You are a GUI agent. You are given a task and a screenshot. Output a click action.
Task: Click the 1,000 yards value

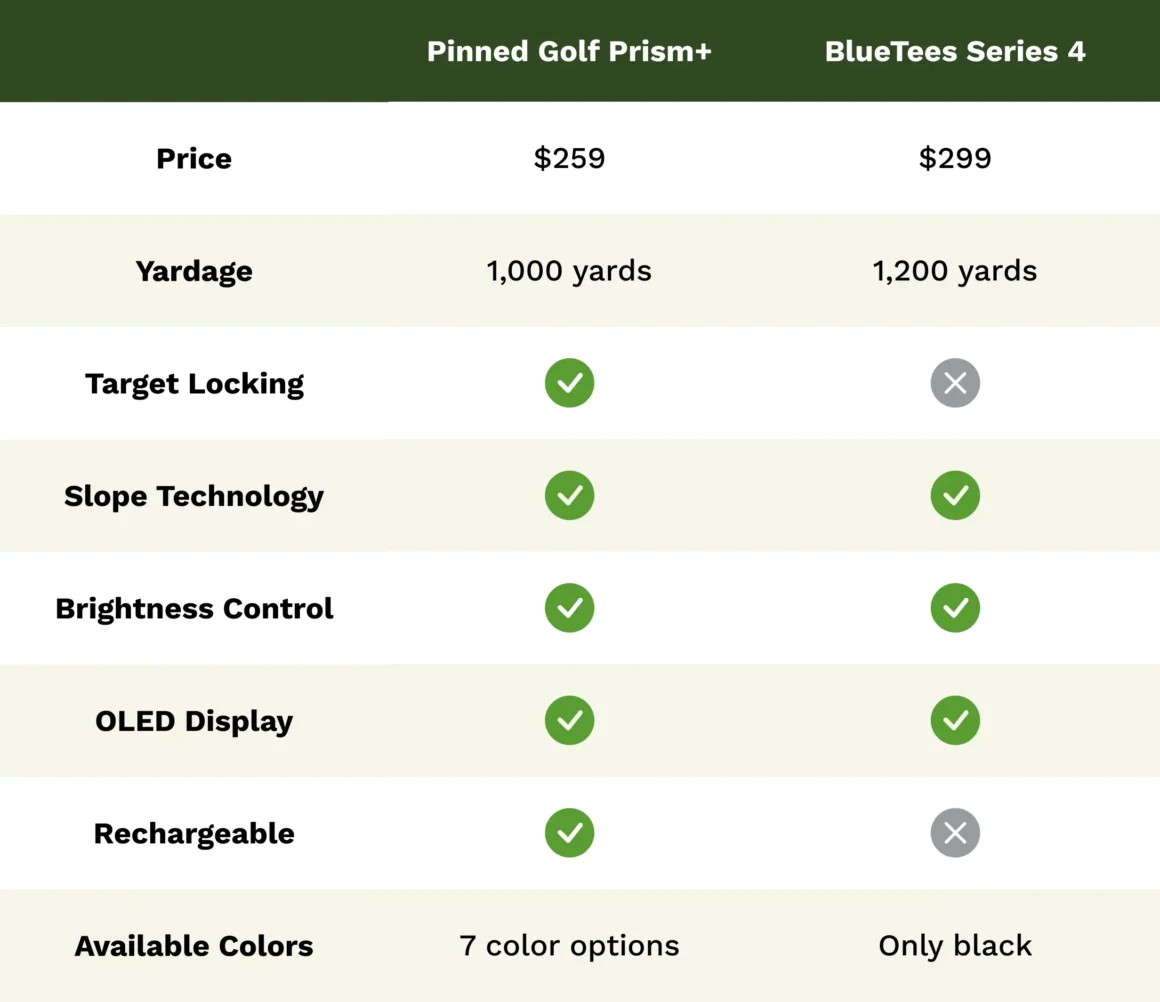coord(569,271)
